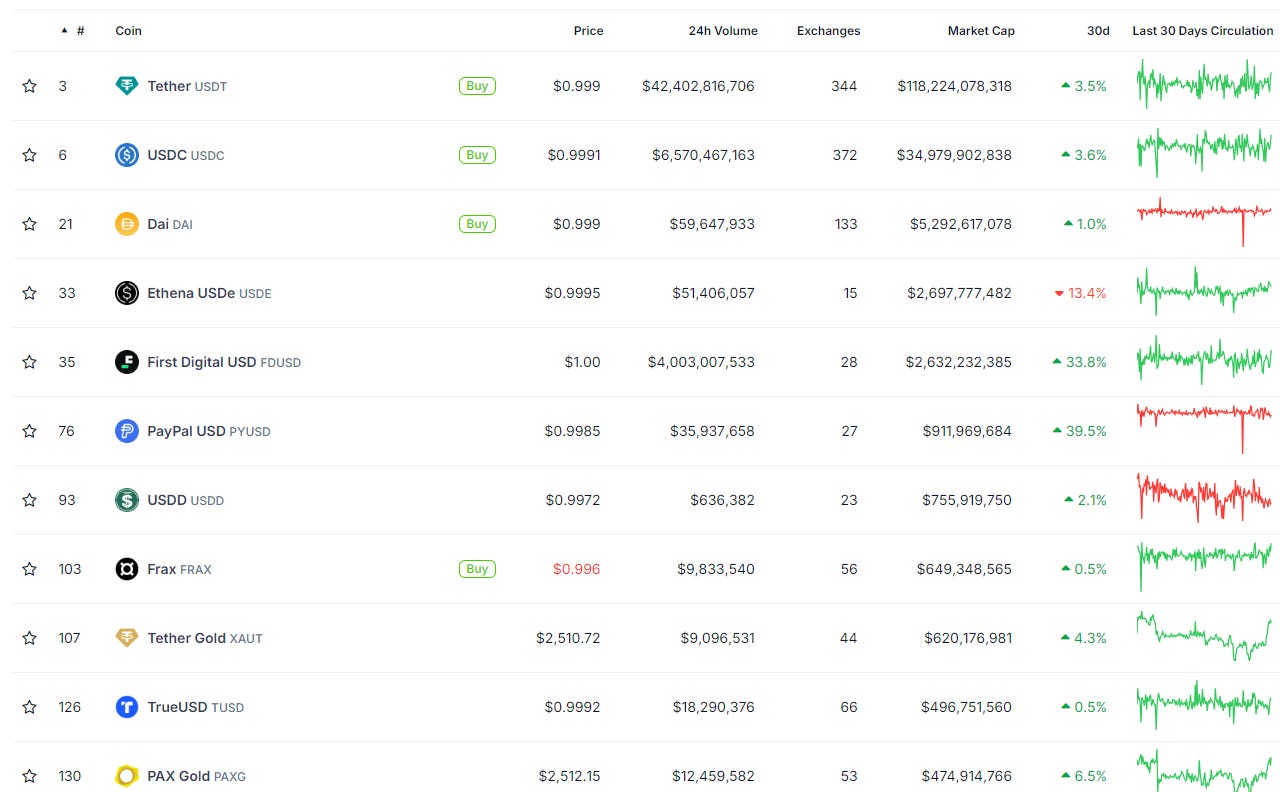
Task: Click Tether market cap $118,224,078,318
Action: [x=955, y=86]
